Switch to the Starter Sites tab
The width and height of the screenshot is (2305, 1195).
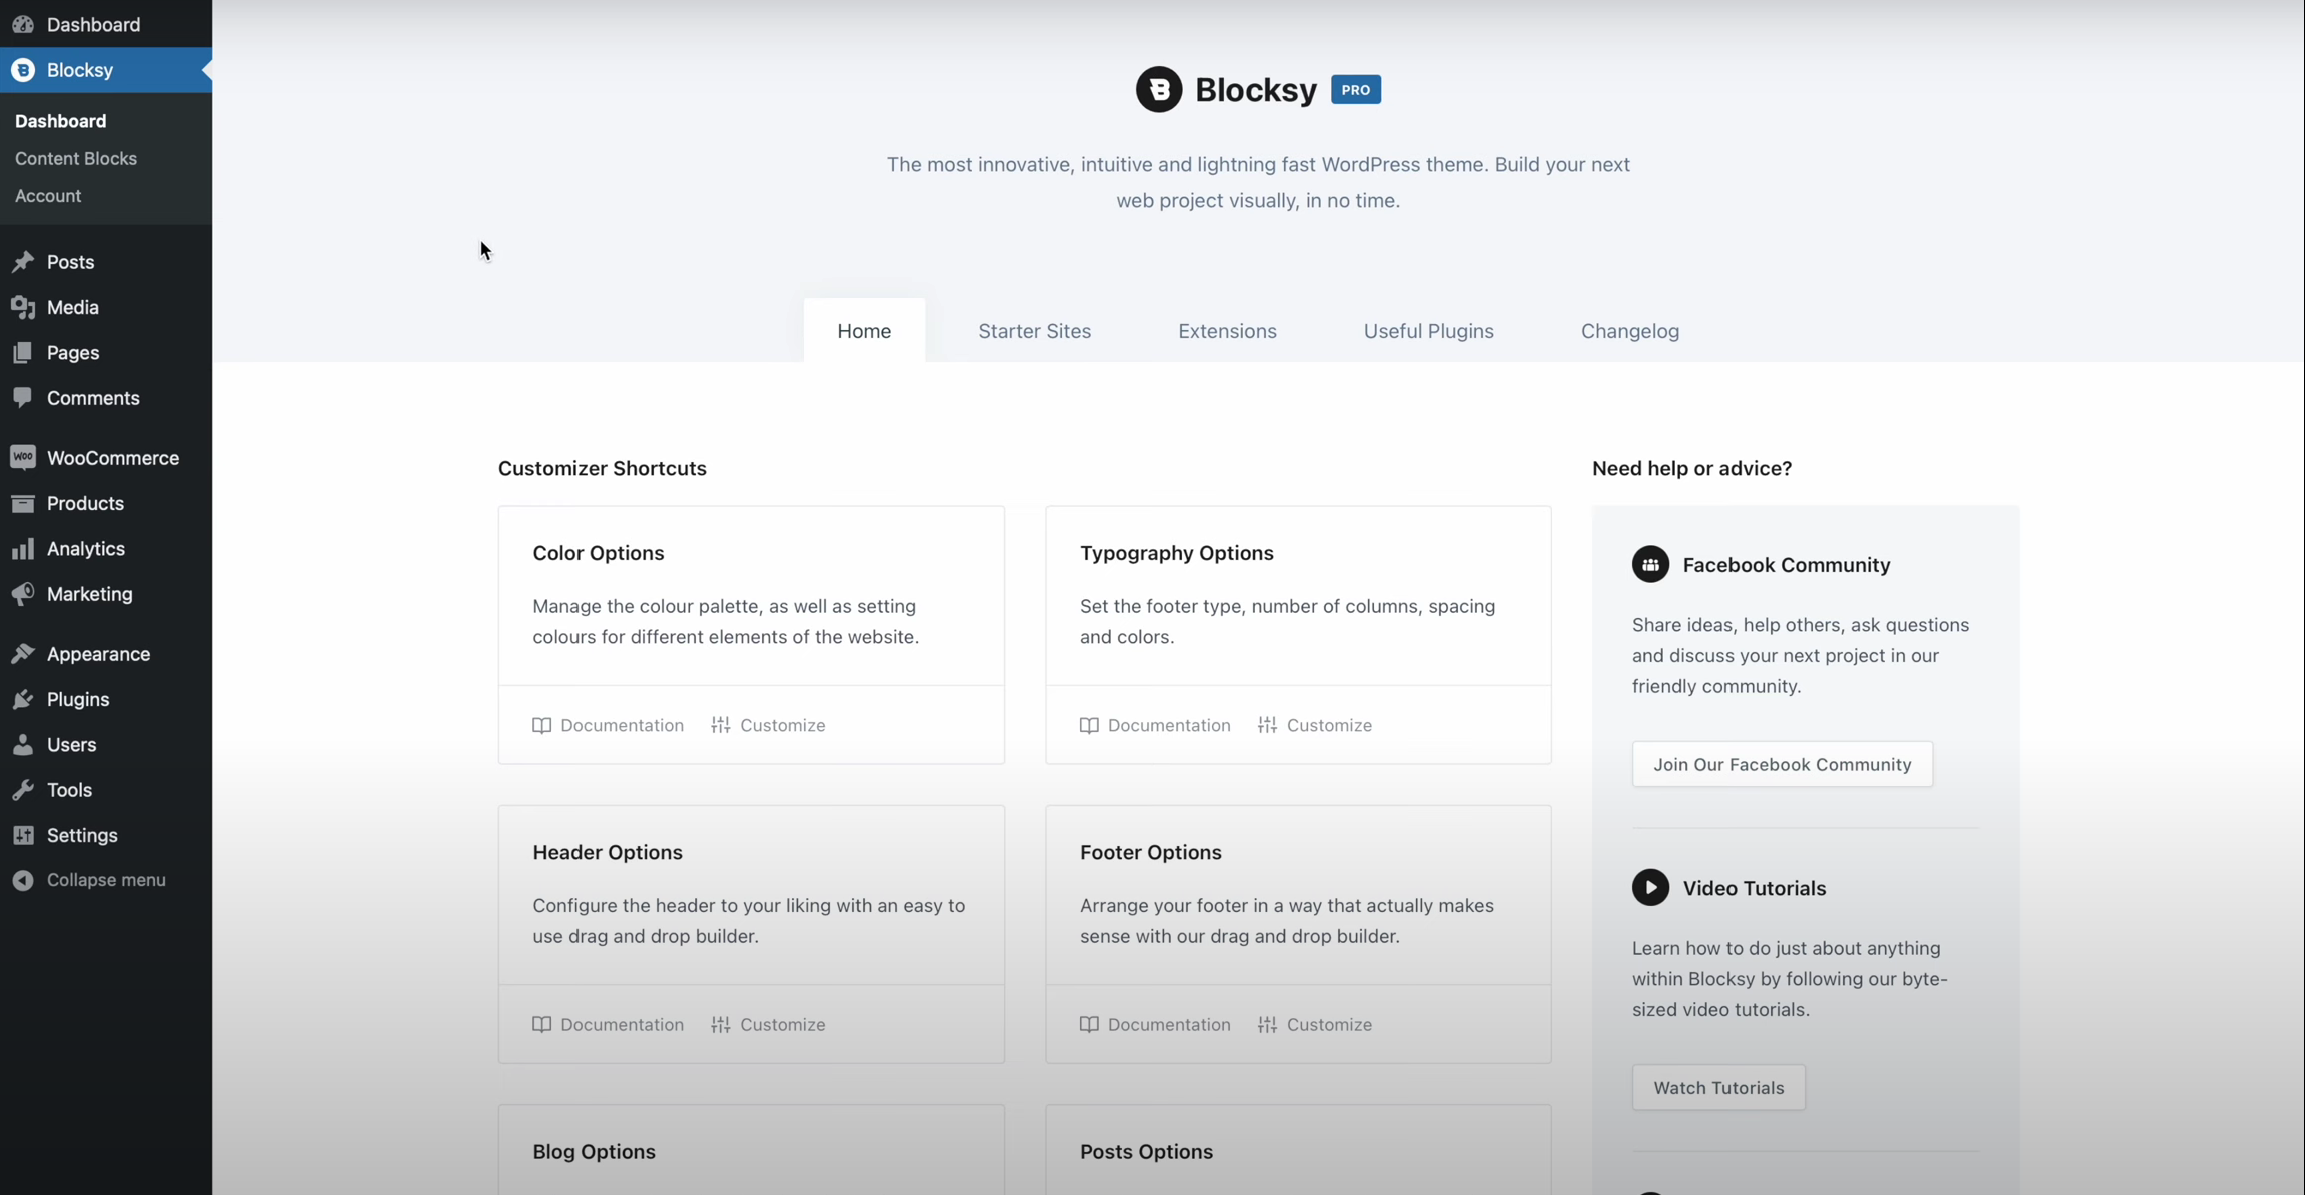click(x=1034, y=331)
